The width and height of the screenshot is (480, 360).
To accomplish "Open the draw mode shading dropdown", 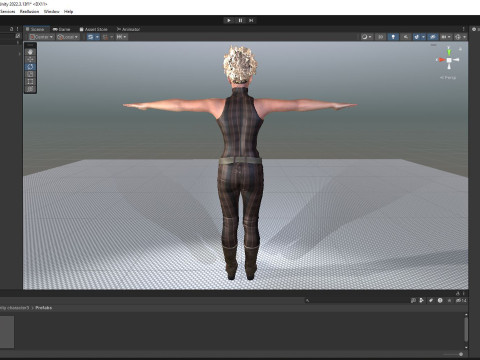I will pos(366,37).
